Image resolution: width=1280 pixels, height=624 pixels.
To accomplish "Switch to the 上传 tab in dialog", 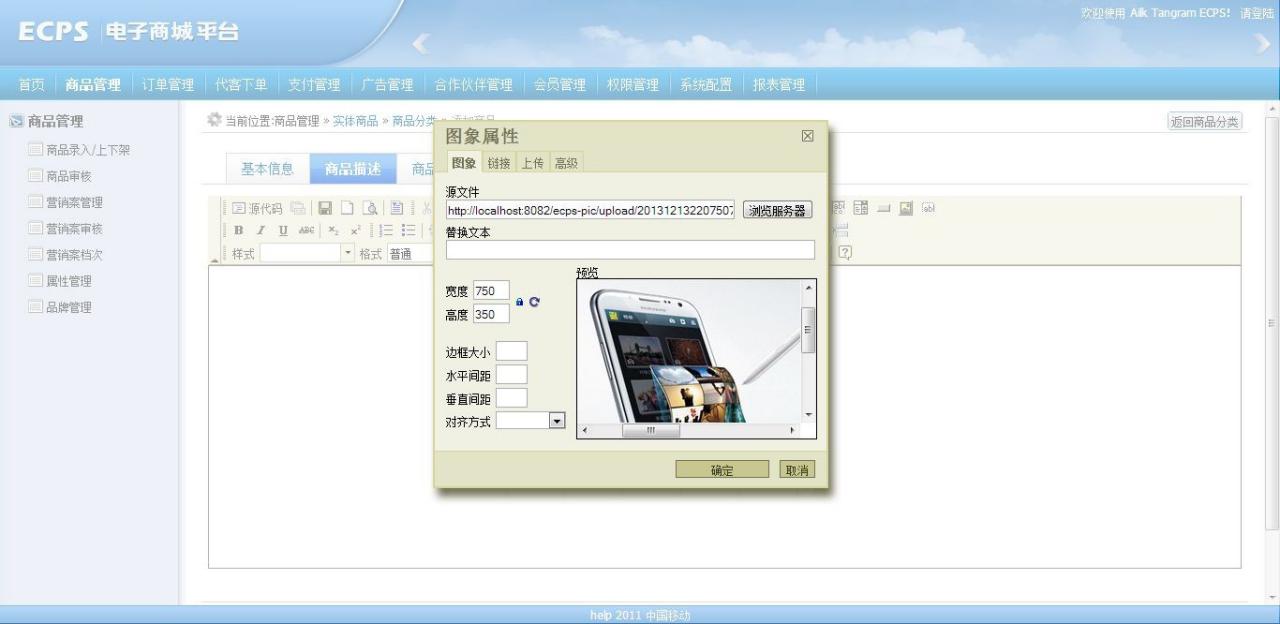I will [x=532, y=163].
